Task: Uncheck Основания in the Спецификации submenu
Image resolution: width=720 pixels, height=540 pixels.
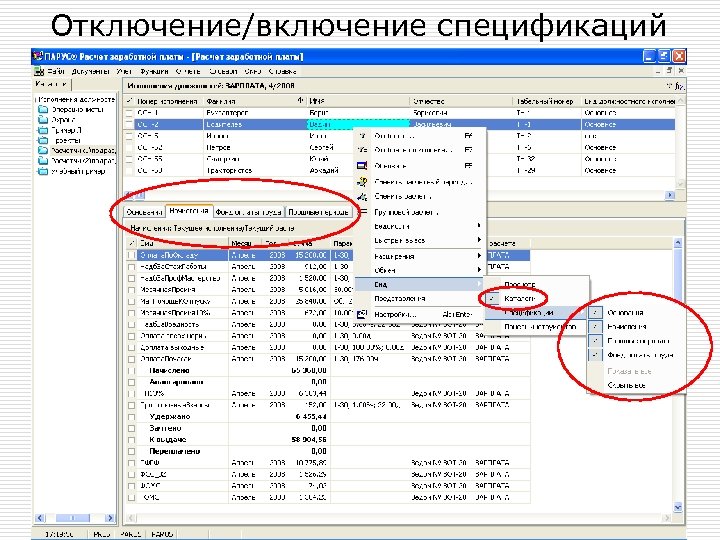Action: click(595, 312)
